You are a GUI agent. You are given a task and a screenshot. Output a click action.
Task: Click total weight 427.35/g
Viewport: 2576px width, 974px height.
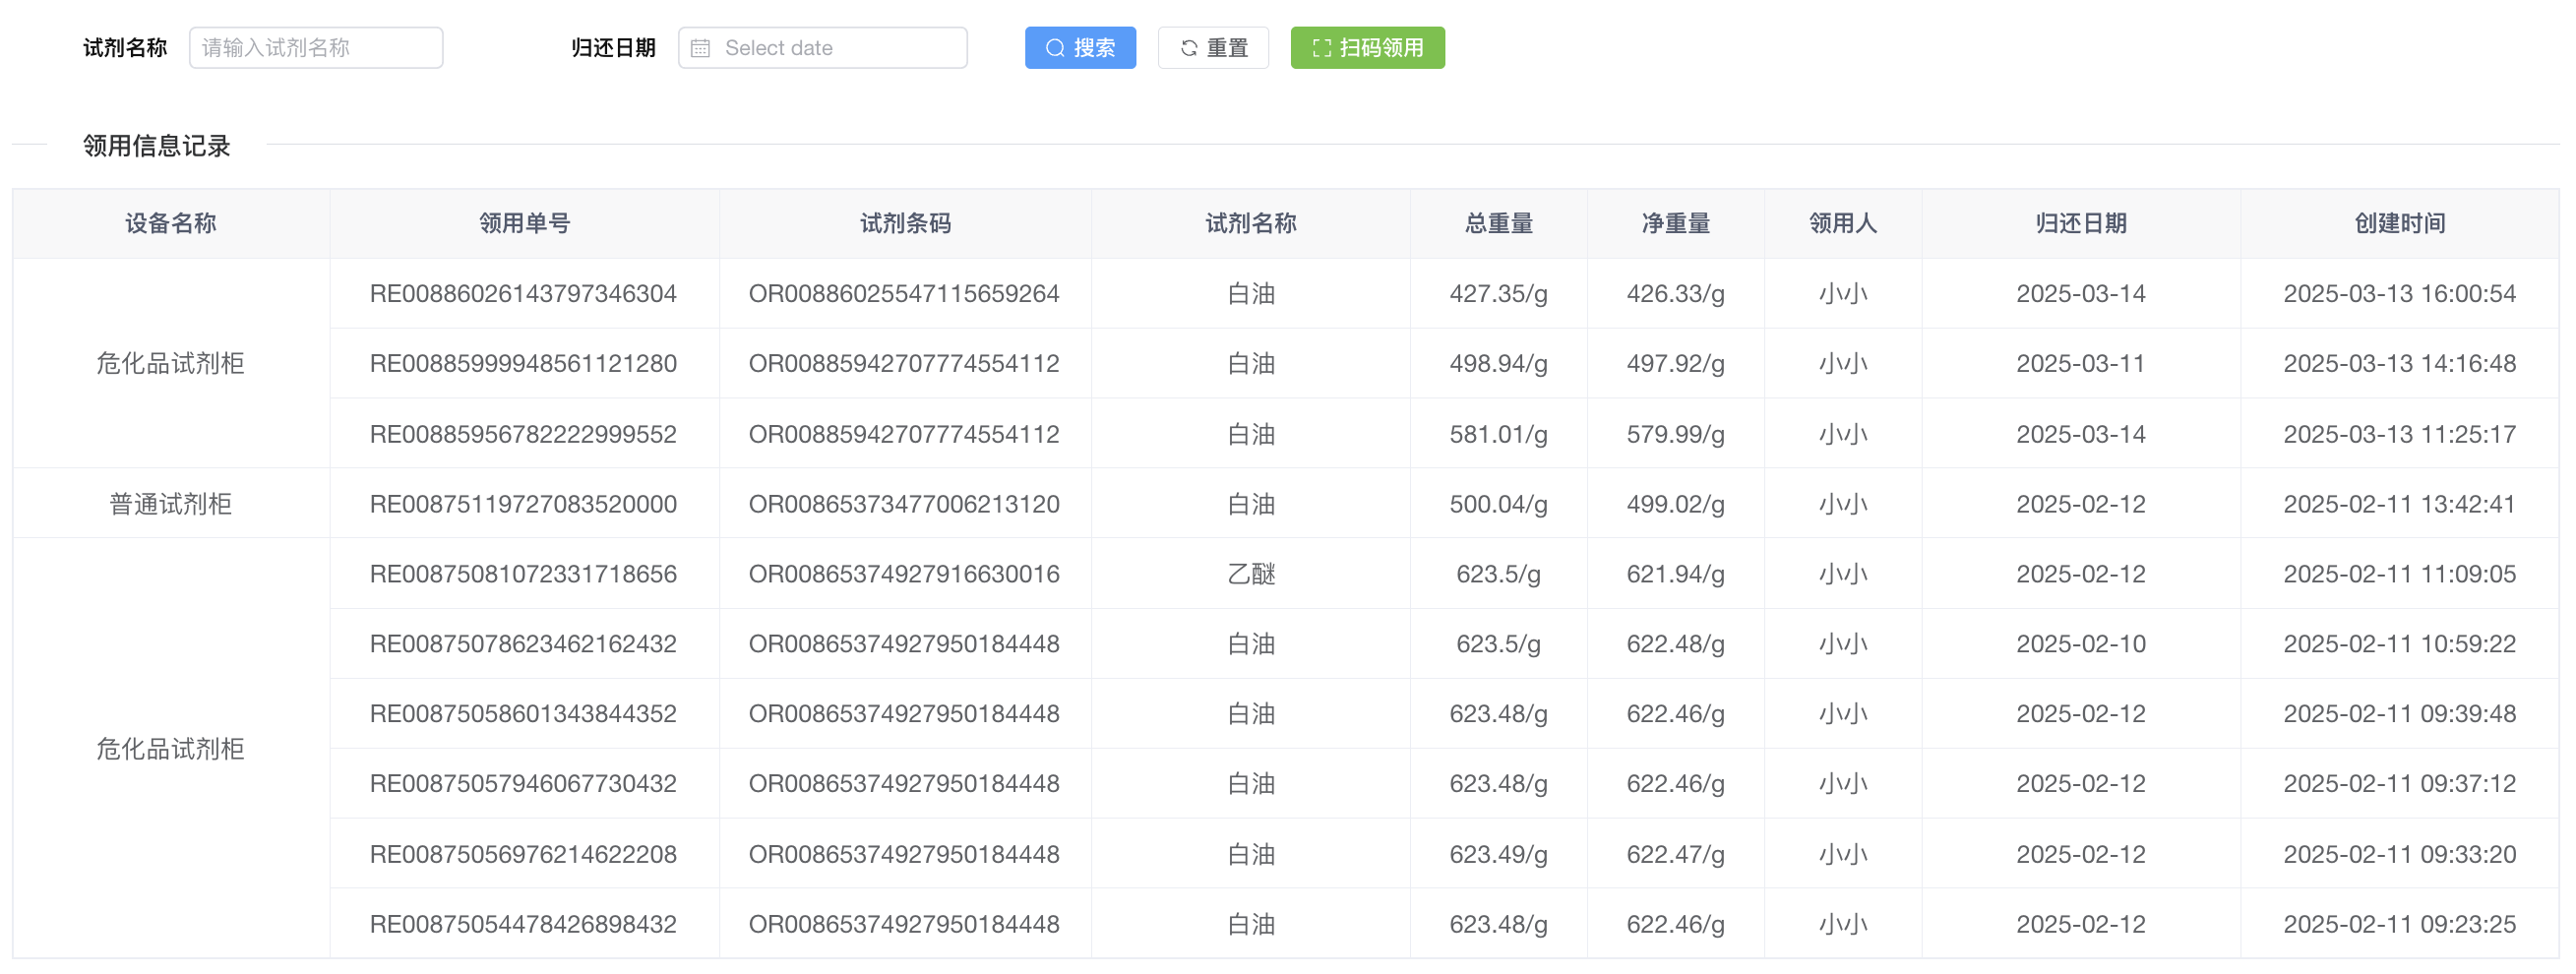click(1498, 294)
